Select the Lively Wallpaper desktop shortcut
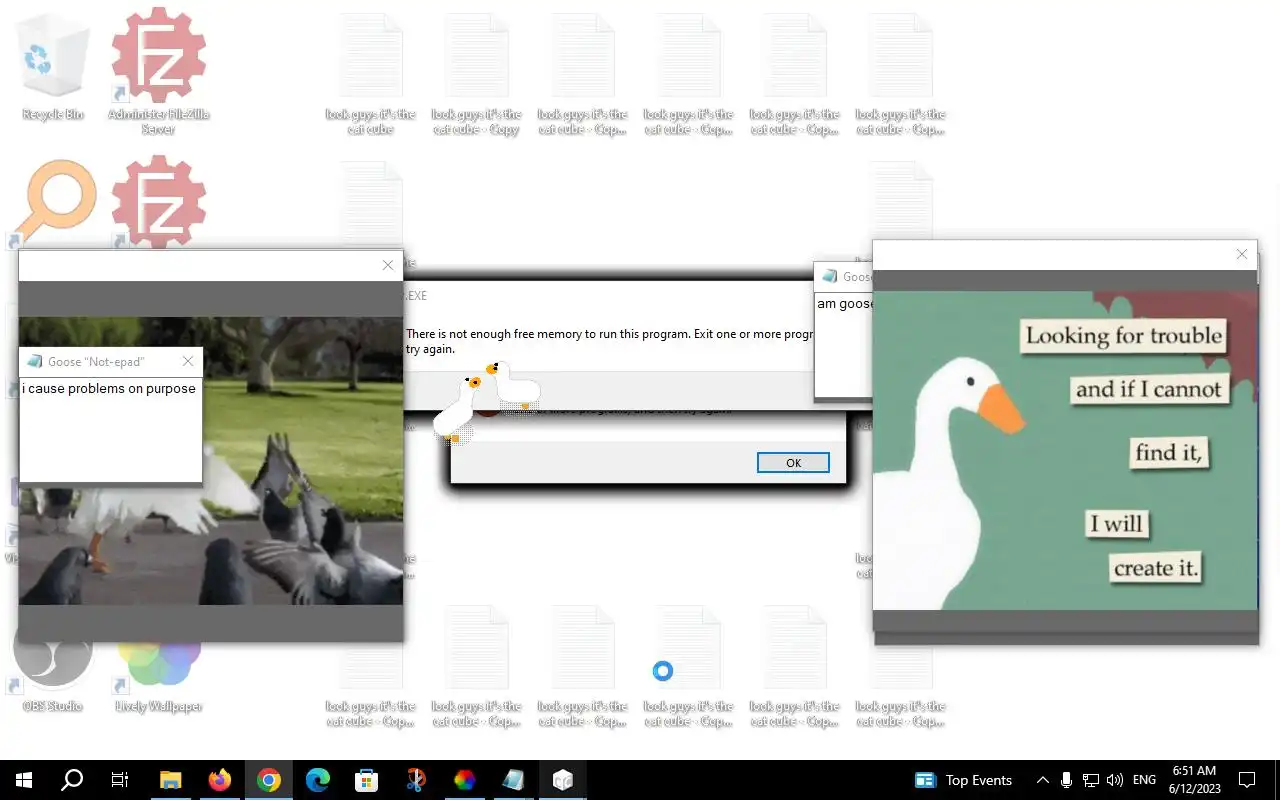1280x800 pixels. (159, 664)
